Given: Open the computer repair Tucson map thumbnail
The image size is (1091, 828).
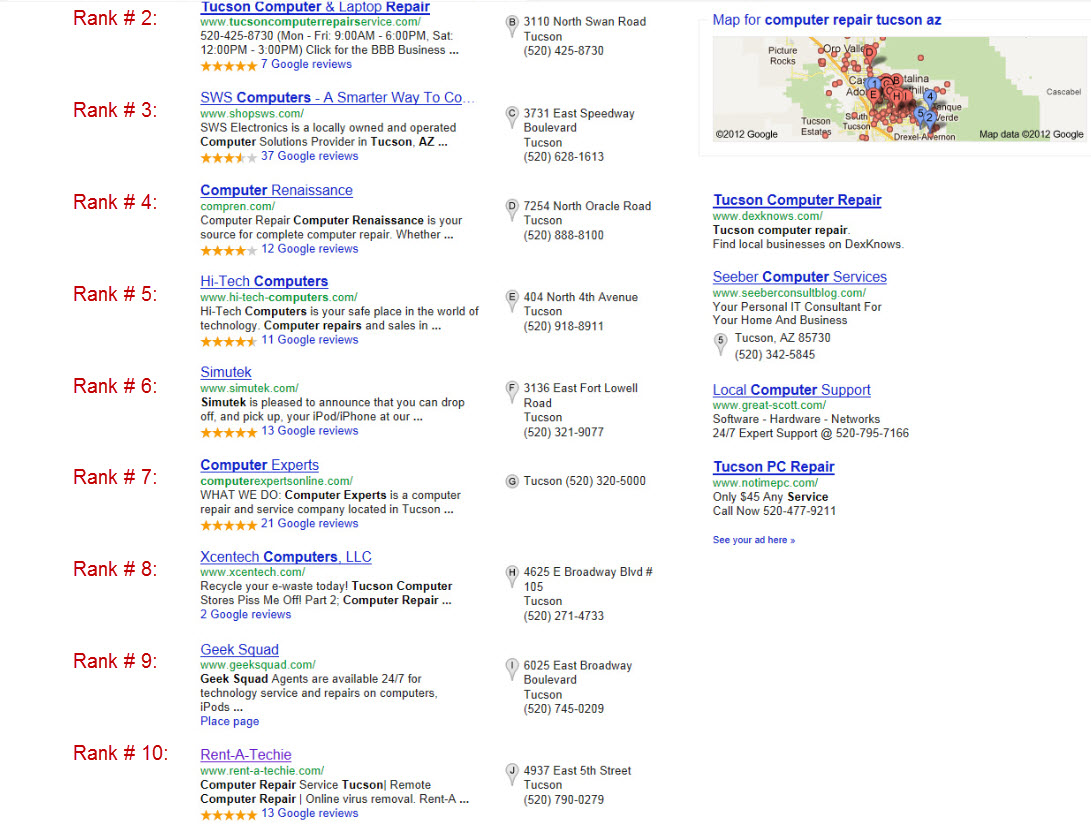Looking at the screenshot, I should 898,89.
